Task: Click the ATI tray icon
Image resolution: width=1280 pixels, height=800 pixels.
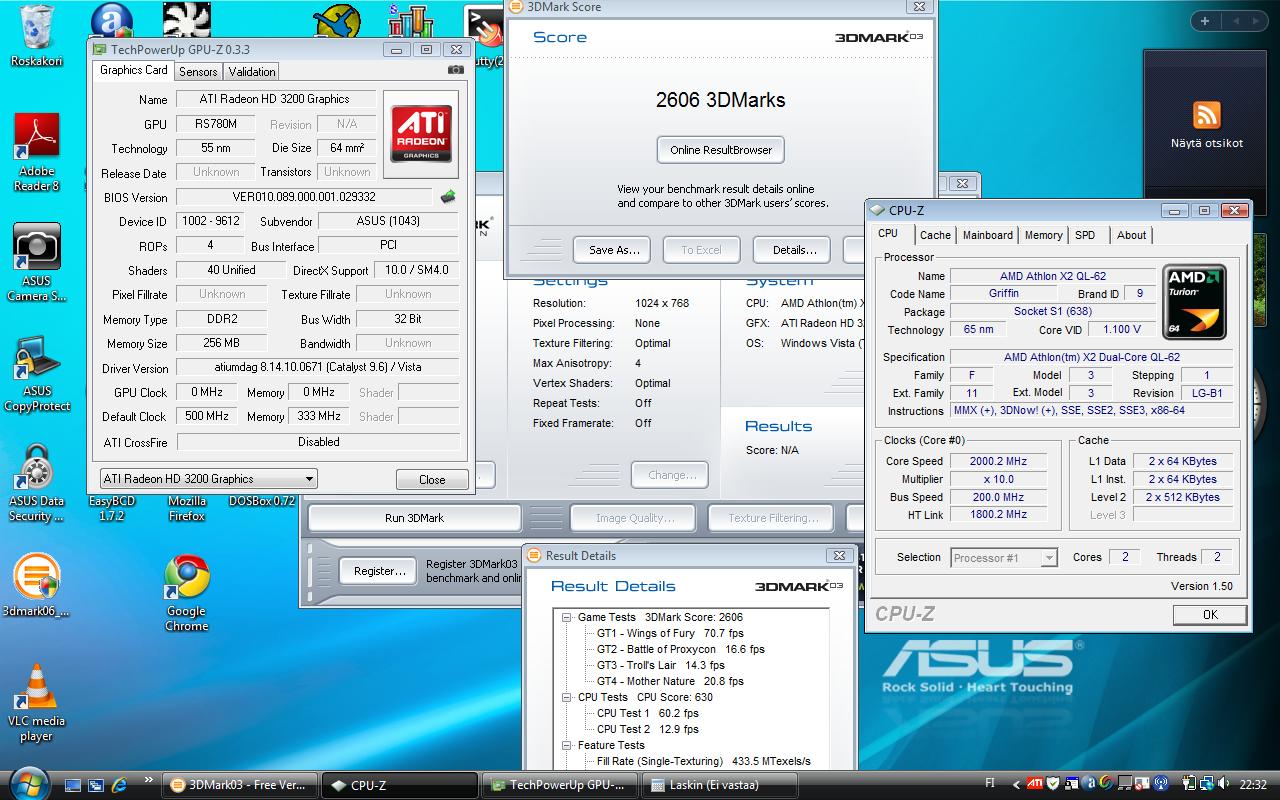Action: pos(1035,784)
